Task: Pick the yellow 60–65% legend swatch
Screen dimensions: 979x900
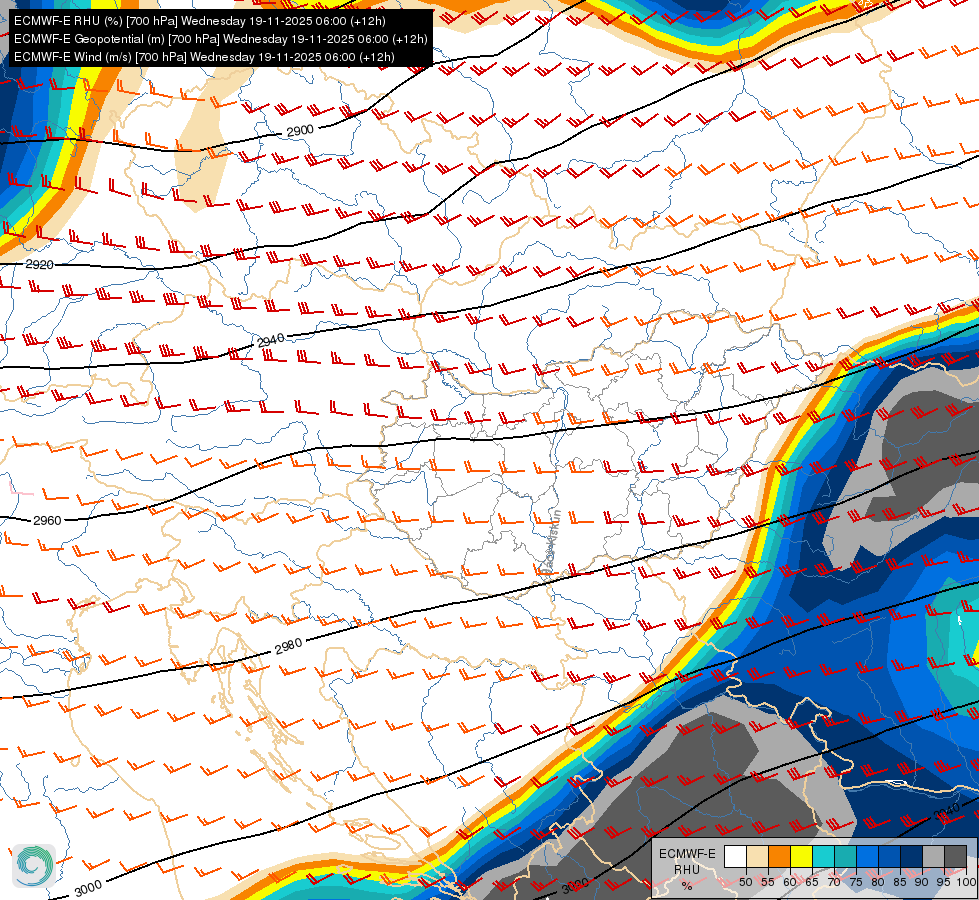Action: (x=802, y=856)
